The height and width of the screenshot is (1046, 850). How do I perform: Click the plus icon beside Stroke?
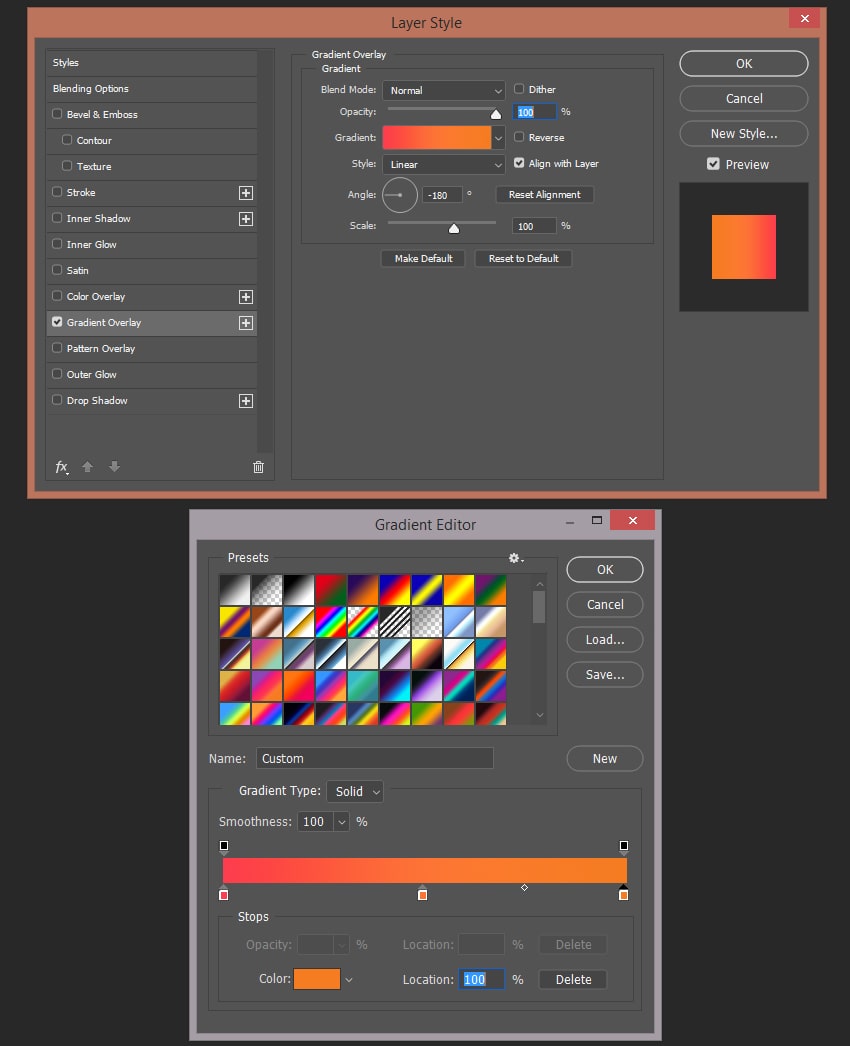[x=246, y=193]
